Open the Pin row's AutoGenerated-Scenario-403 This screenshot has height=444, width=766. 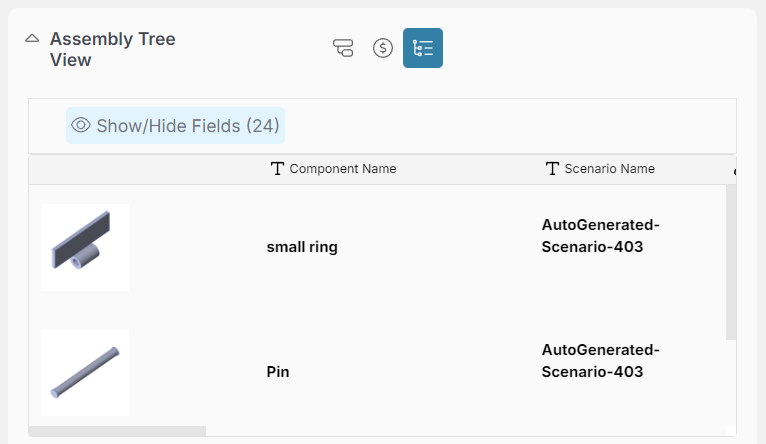[x=600, y=361]
